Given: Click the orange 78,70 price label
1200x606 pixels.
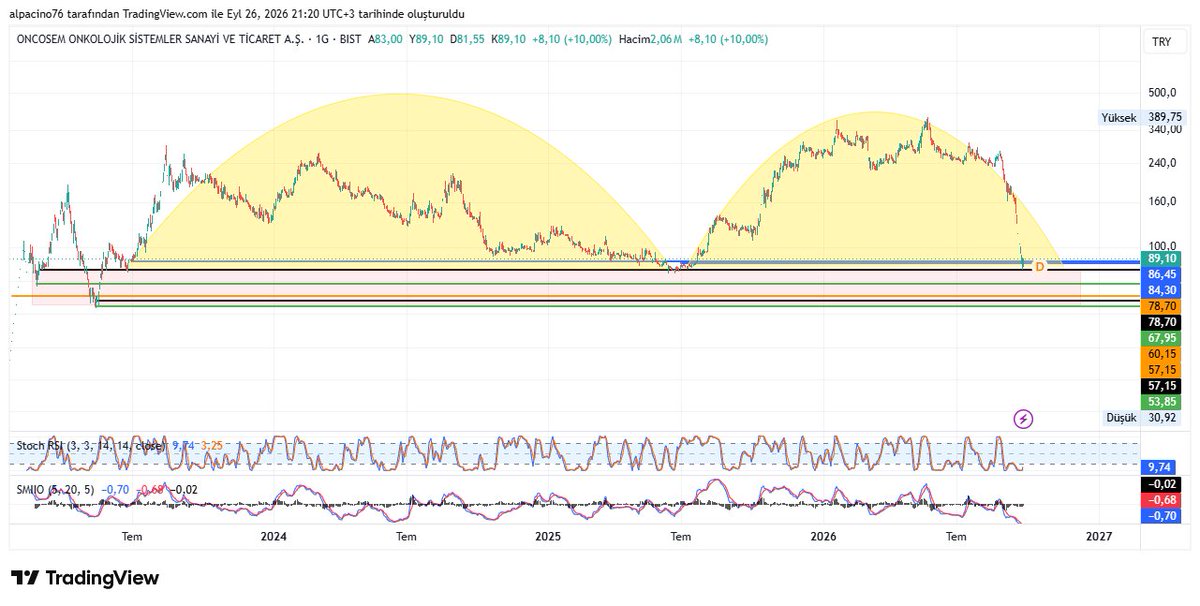Looking at the screenshot, I should click(1160, 306).
